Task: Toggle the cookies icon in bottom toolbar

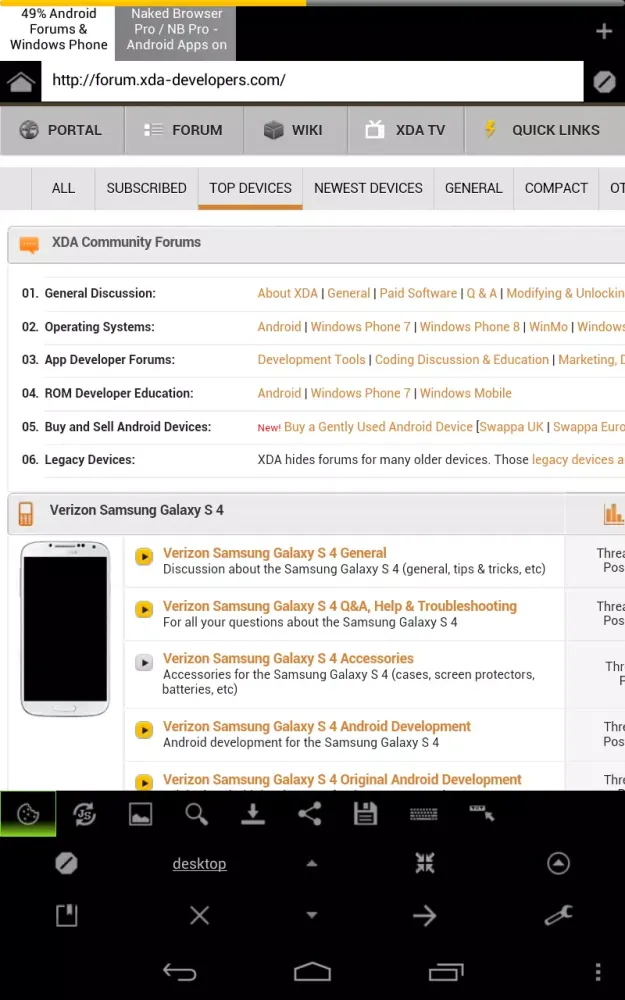Action: (28, 814)
